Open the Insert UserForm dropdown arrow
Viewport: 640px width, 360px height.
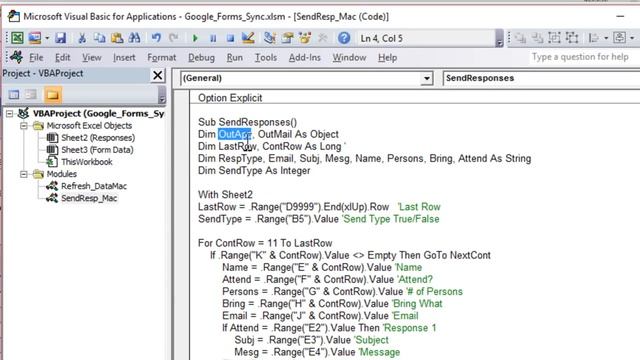[x=47, y=38]
